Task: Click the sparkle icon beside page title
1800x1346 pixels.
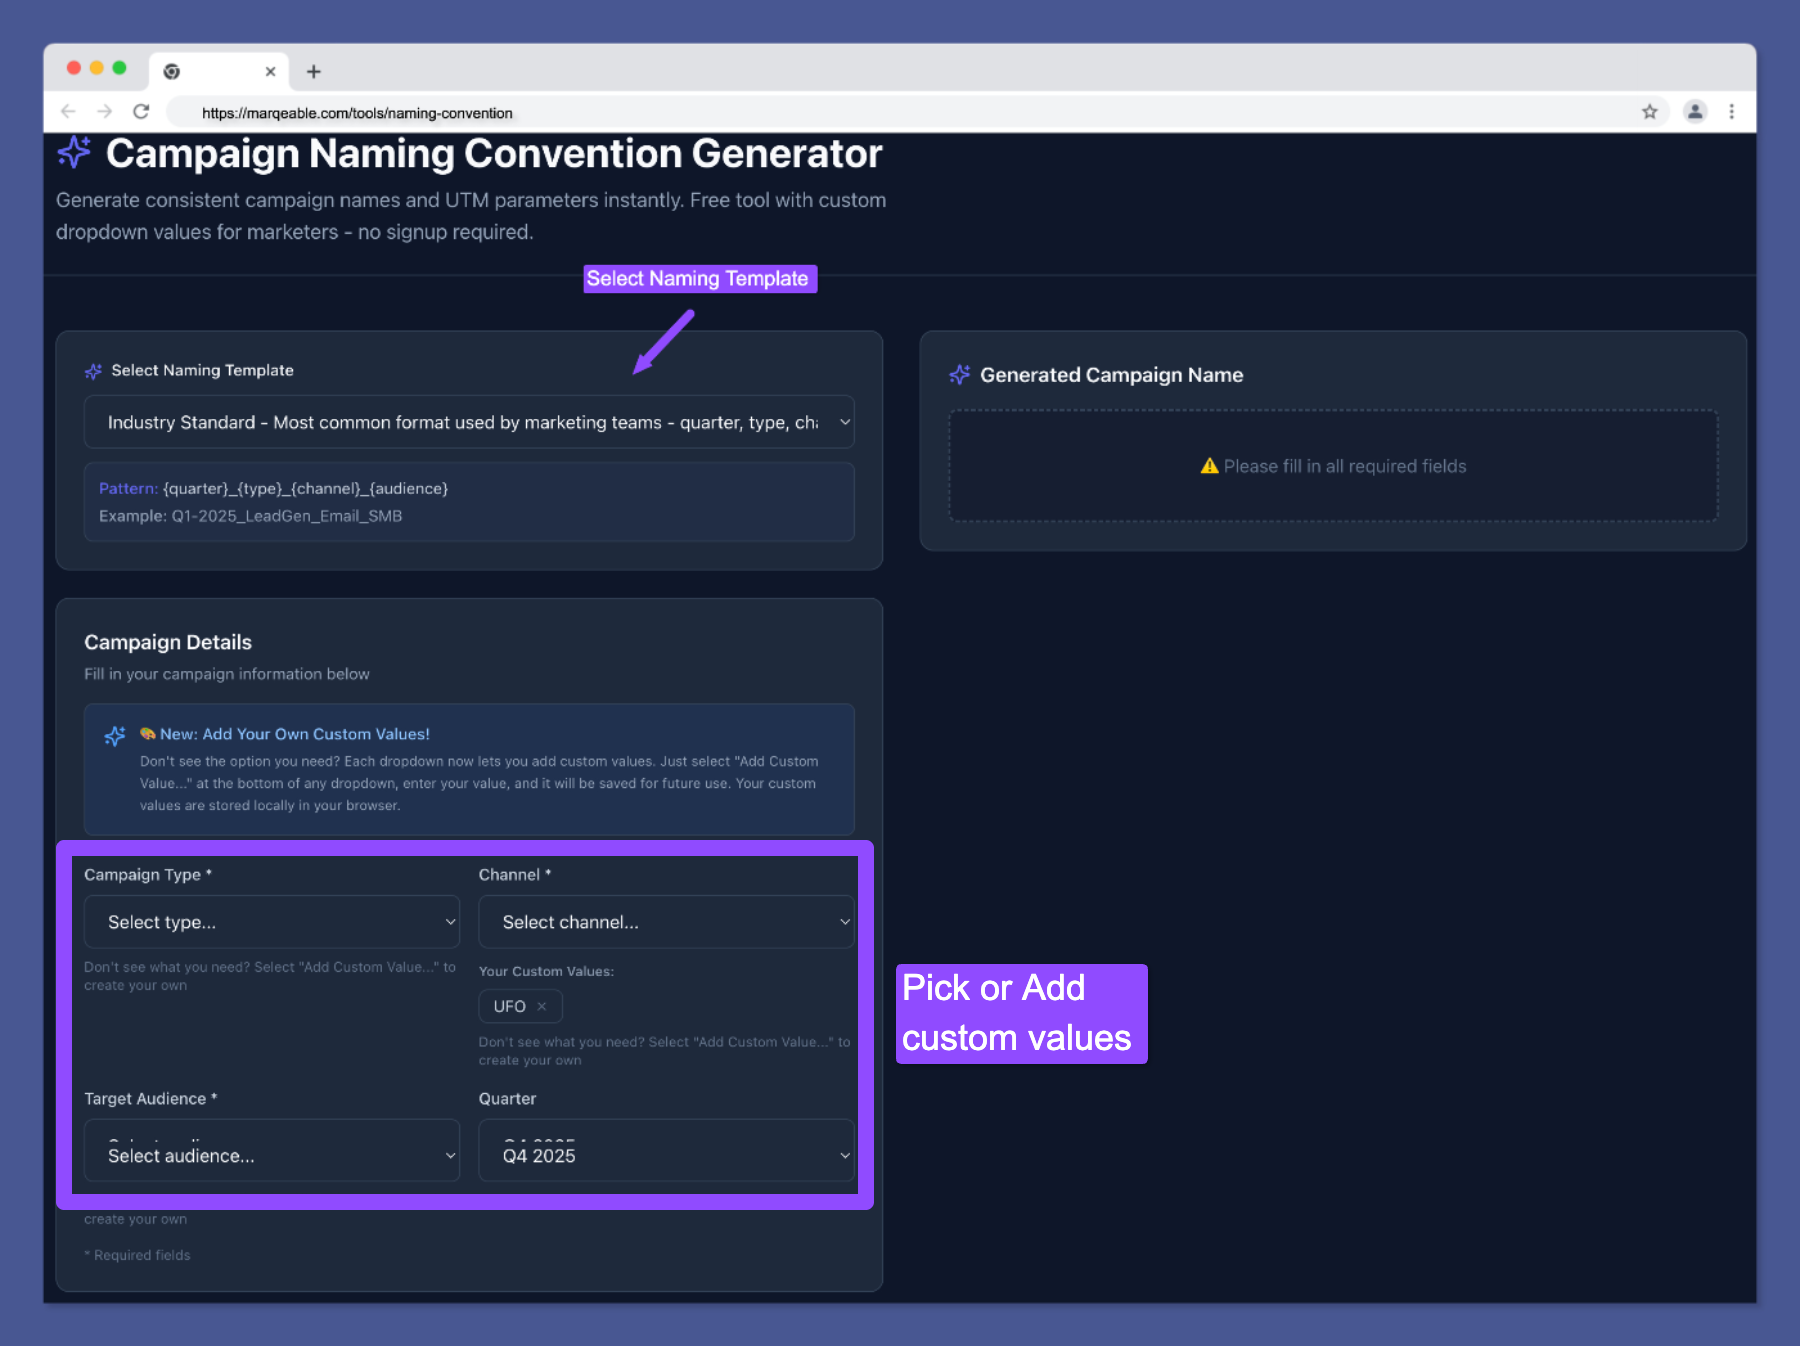Action: [74, 153]
